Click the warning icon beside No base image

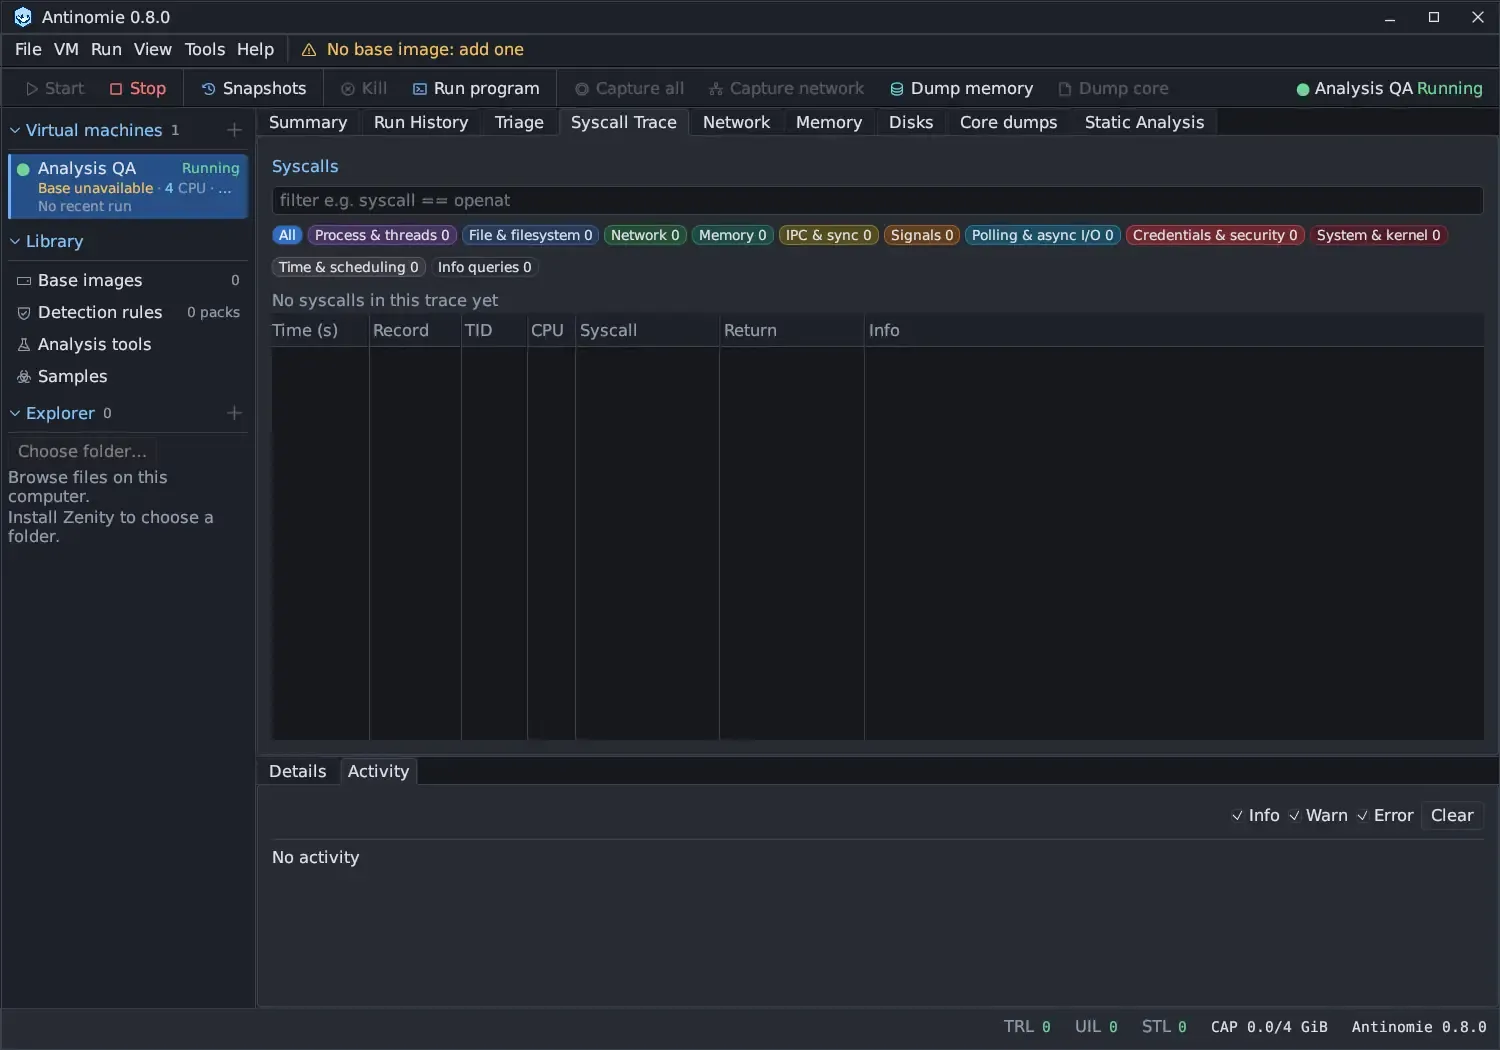point(309,50)
